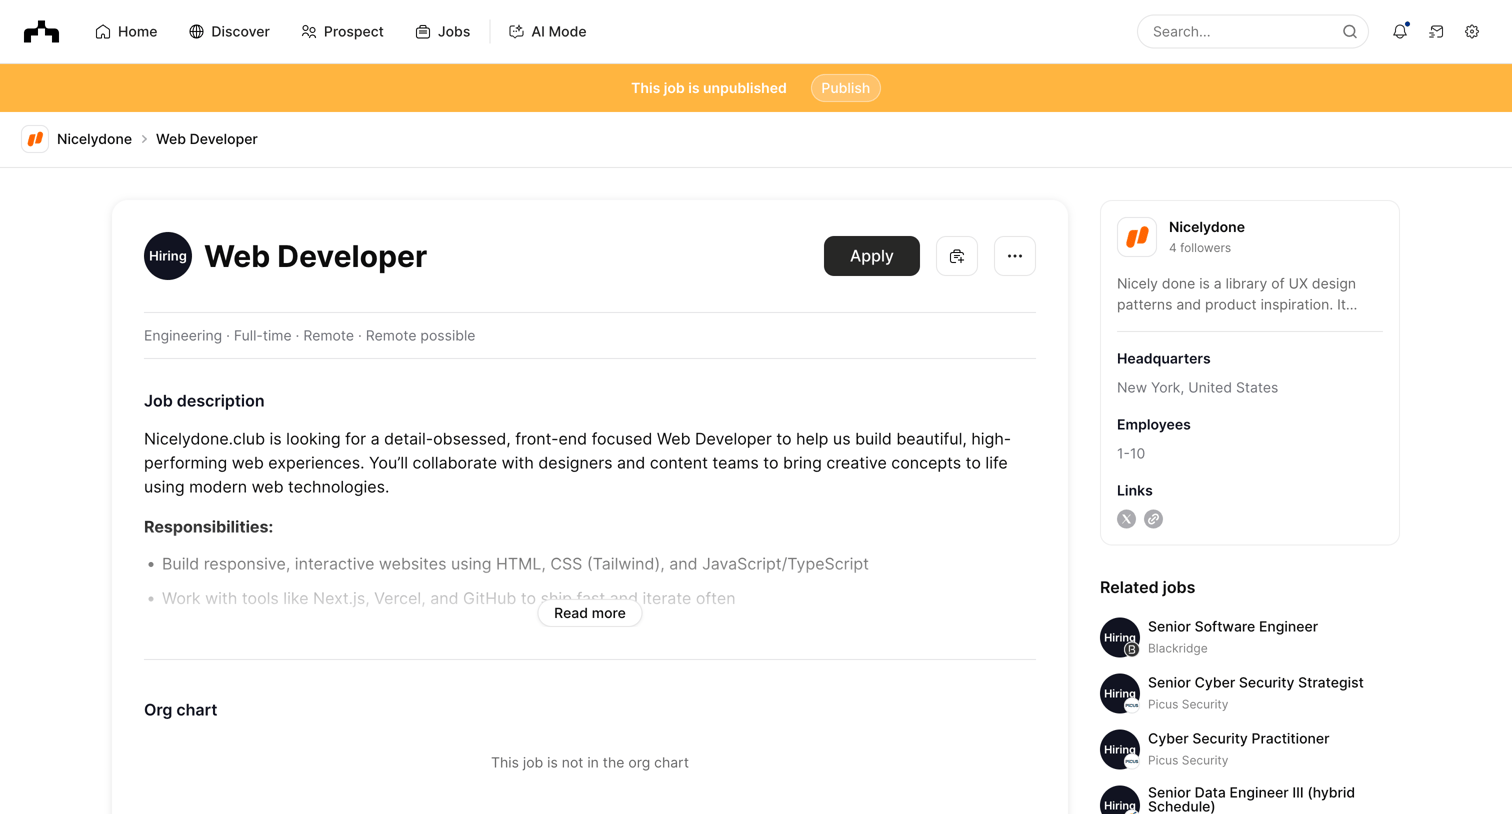
Task: Apply to the Web Developer job
Action: click(871, 256)
